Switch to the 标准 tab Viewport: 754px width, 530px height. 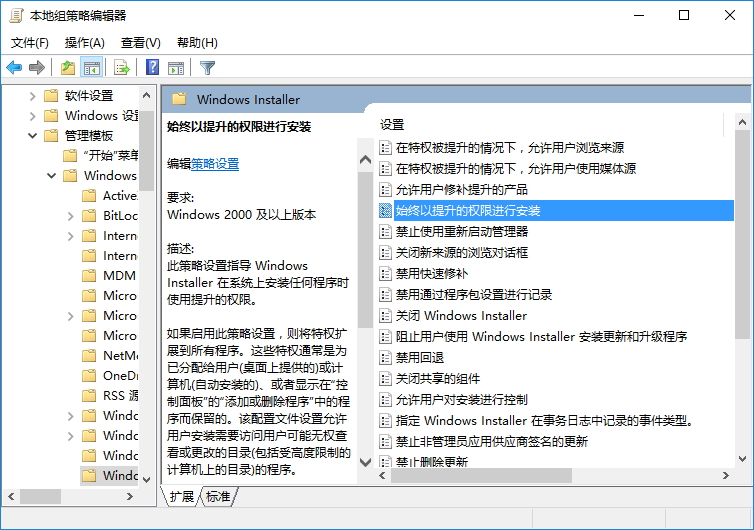pyautogui.click(x=218, y=496)
